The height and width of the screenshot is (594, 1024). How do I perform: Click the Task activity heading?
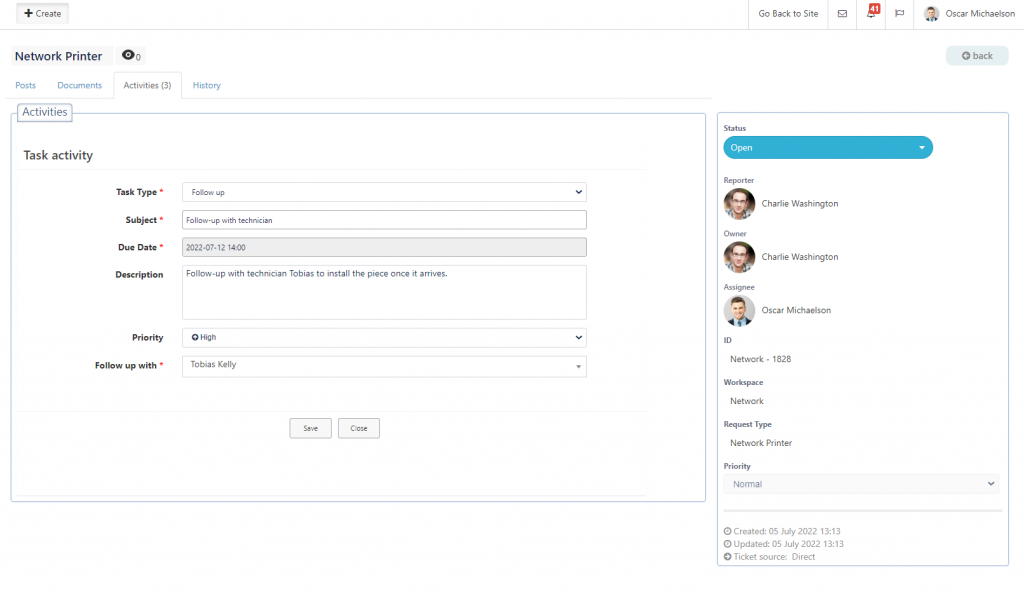[58, 155]
